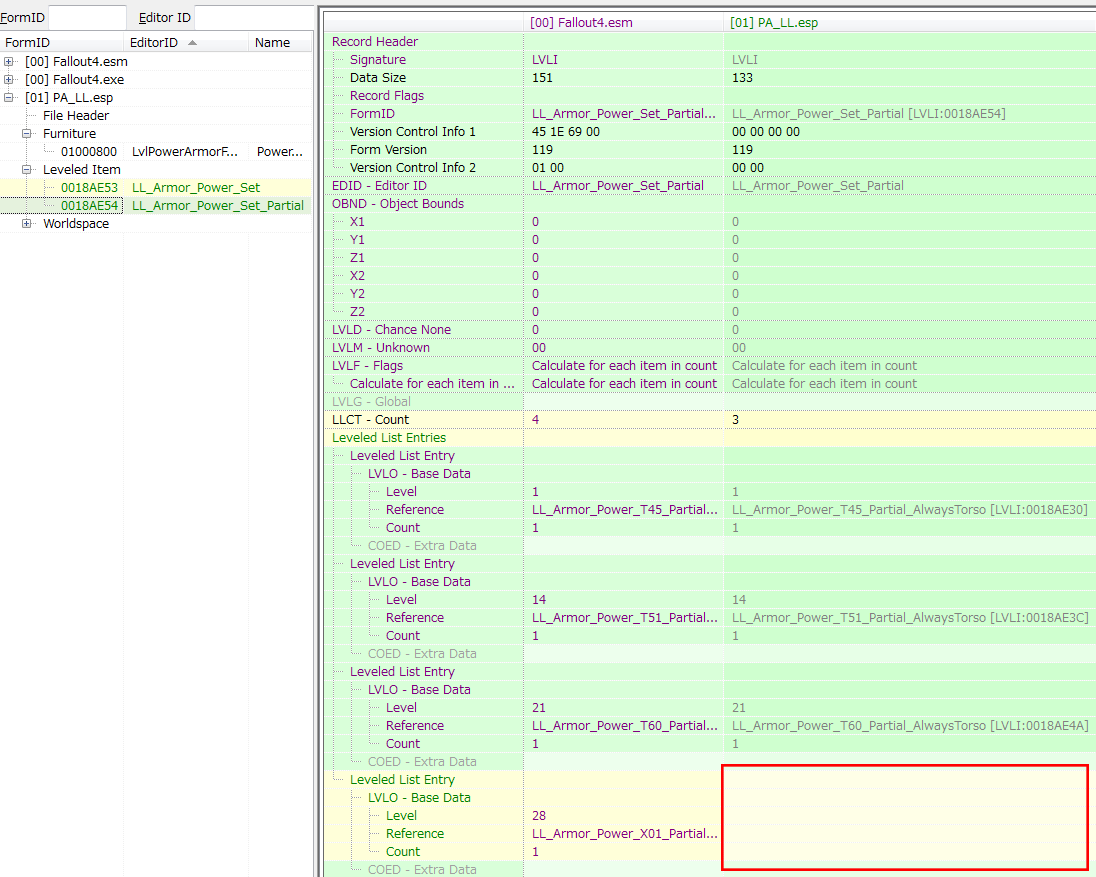This screenshot has width=1096, height=877.
Task: Click the PA_LL.esp FormID value LL_Armor_Power_Set_Partial [LVLI:0018AE54]
Action: 868,114
